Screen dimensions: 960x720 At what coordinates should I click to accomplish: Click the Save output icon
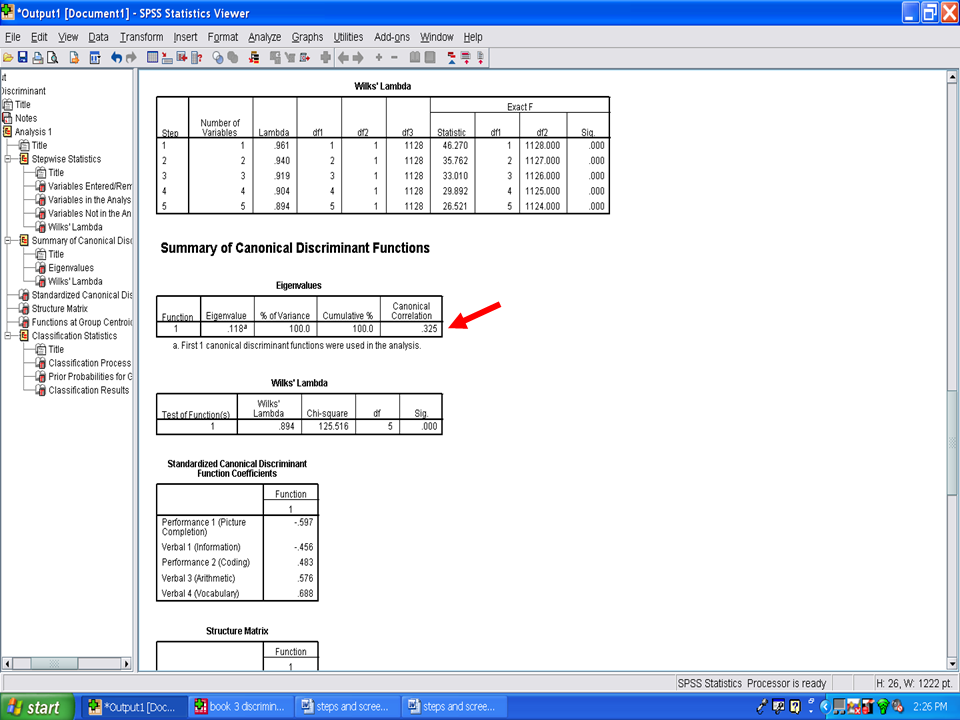point(22,57)
